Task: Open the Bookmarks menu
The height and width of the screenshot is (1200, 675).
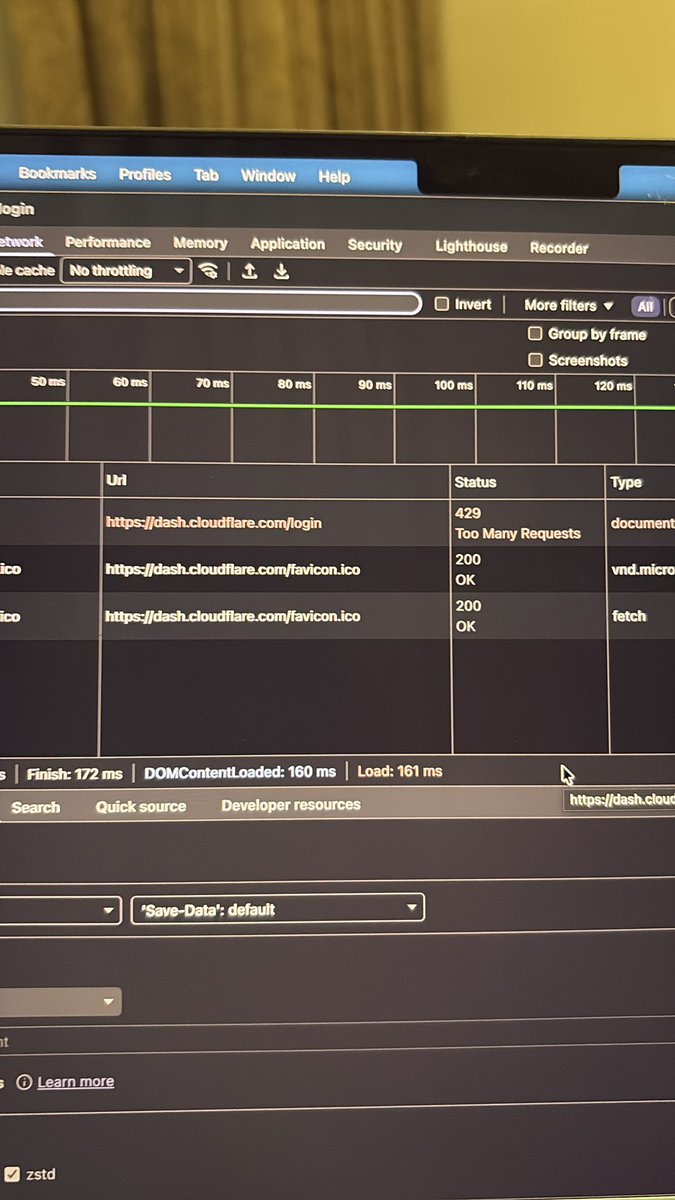Action: point(57,173)
